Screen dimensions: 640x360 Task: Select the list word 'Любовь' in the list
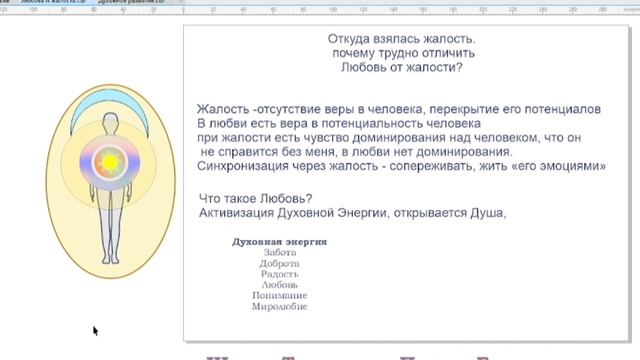(280, 285)
